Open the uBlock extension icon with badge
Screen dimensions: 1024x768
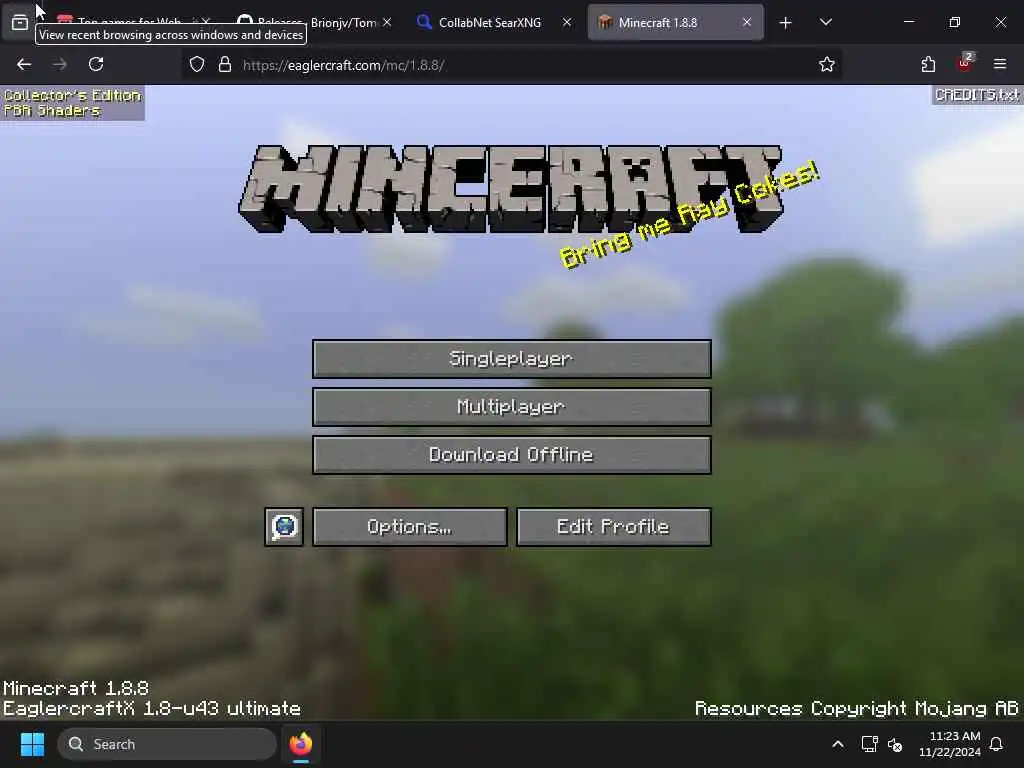click(x=965, y=63)
